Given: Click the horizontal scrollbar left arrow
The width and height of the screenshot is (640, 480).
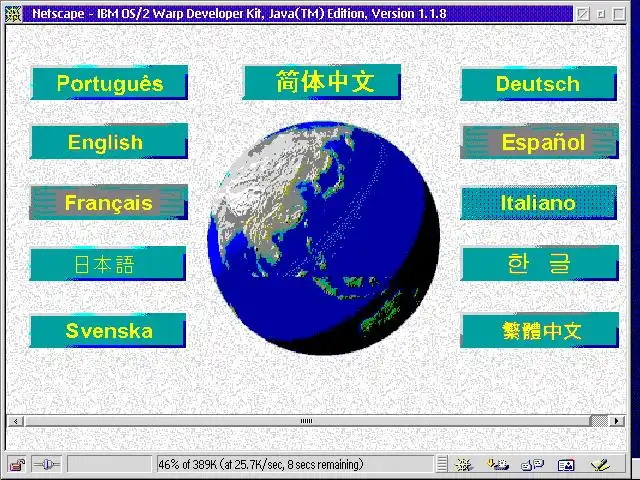Looking at the screenshot, I should point(16,421).
